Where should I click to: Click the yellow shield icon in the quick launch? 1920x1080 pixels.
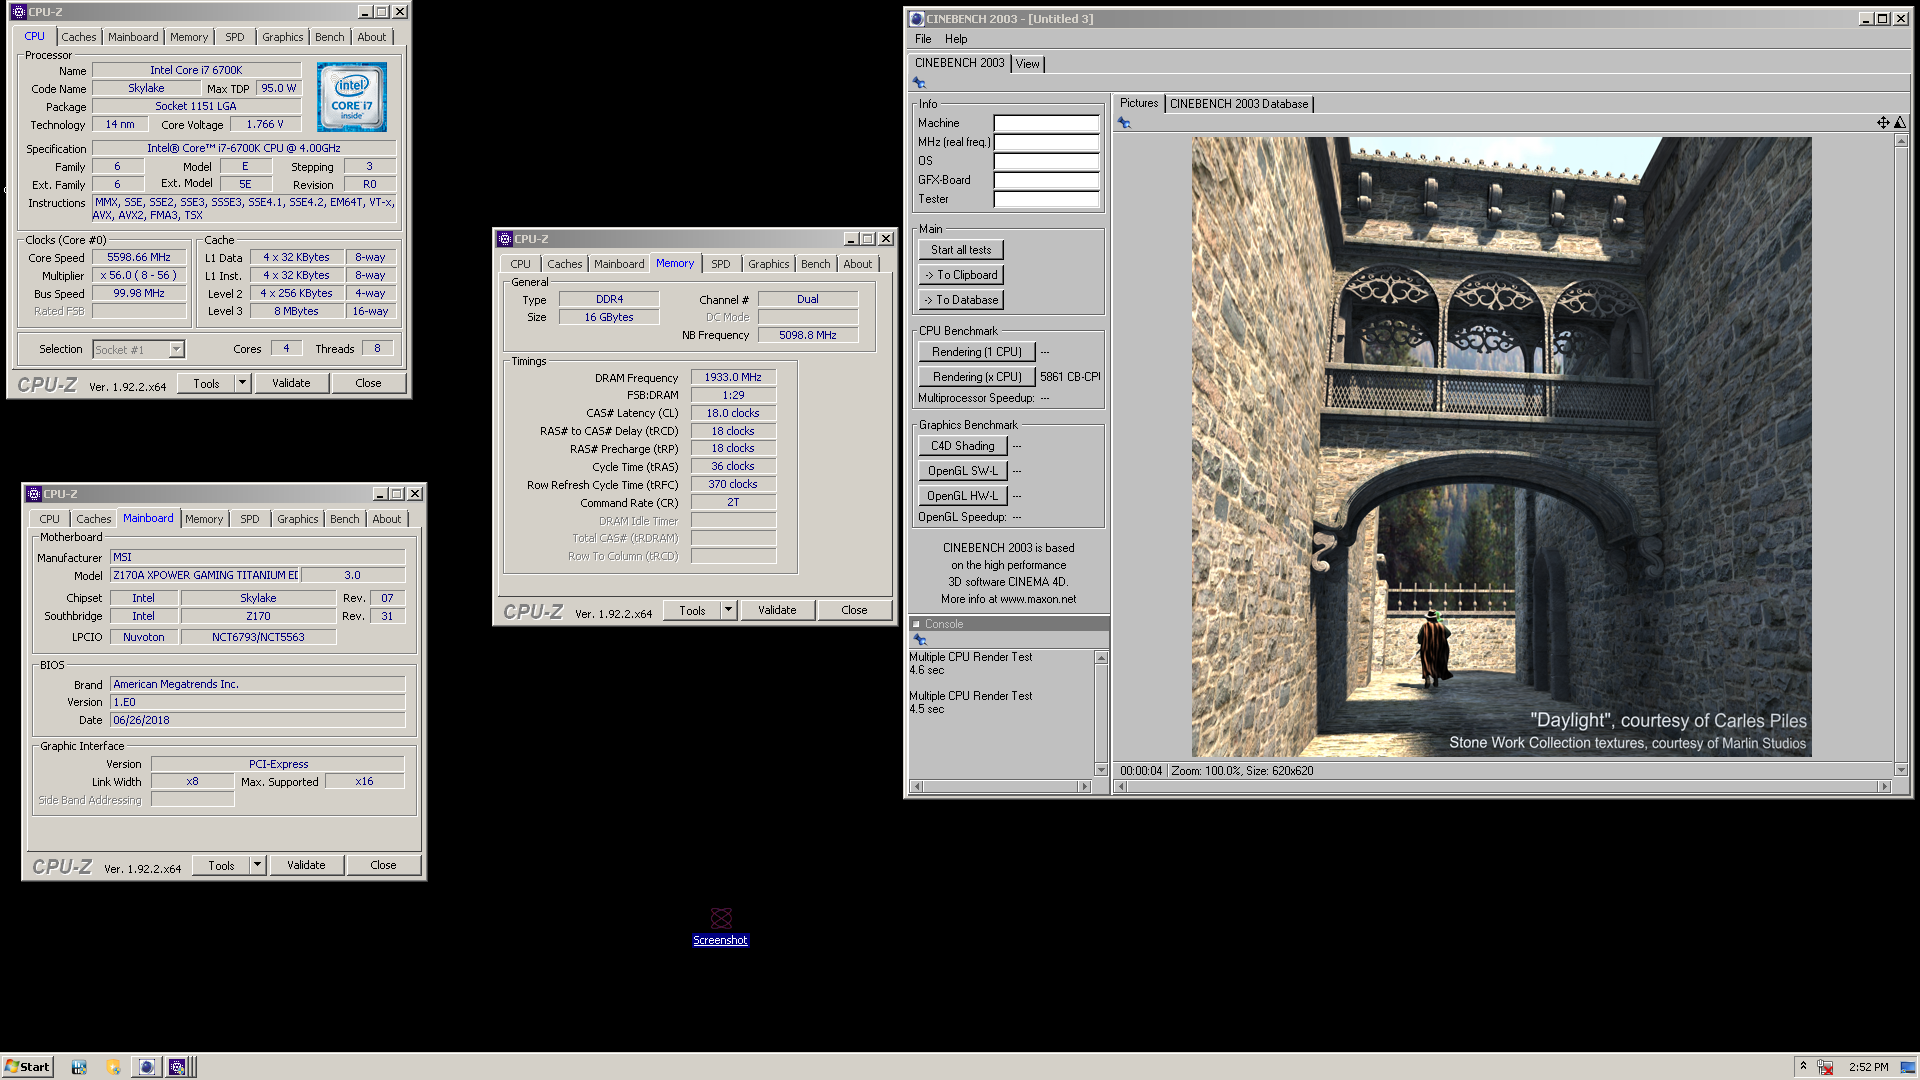click(x=113, y=1067)
